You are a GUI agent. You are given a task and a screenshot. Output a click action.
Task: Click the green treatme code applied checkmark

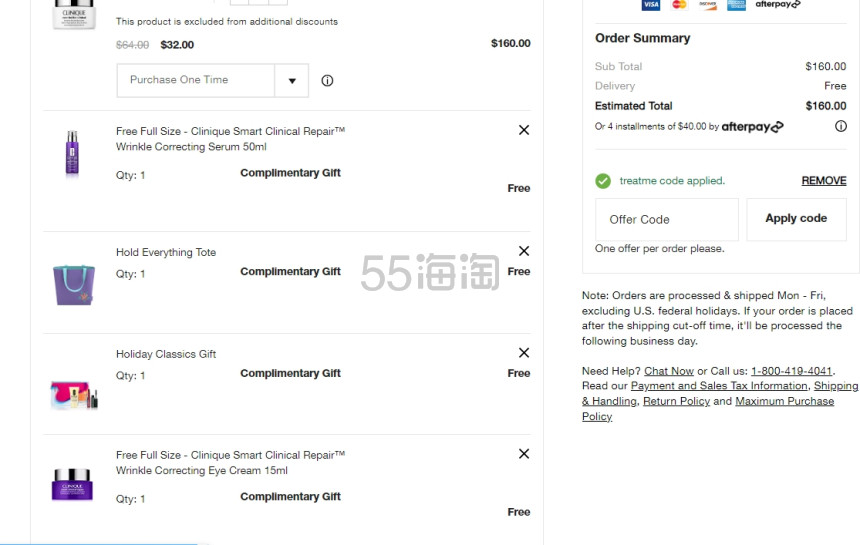[x=603, y=180]
